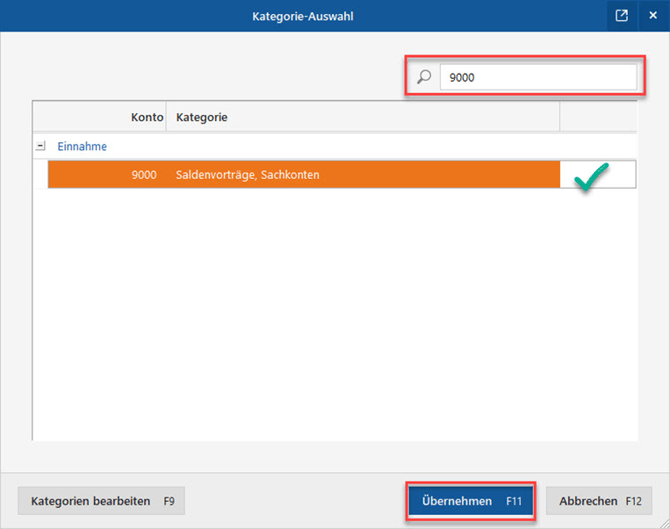Viewport: 670px width, 529px height.
Task: Select the Saldenvorträge, Sachkonten category text
Action: point(247,175)
